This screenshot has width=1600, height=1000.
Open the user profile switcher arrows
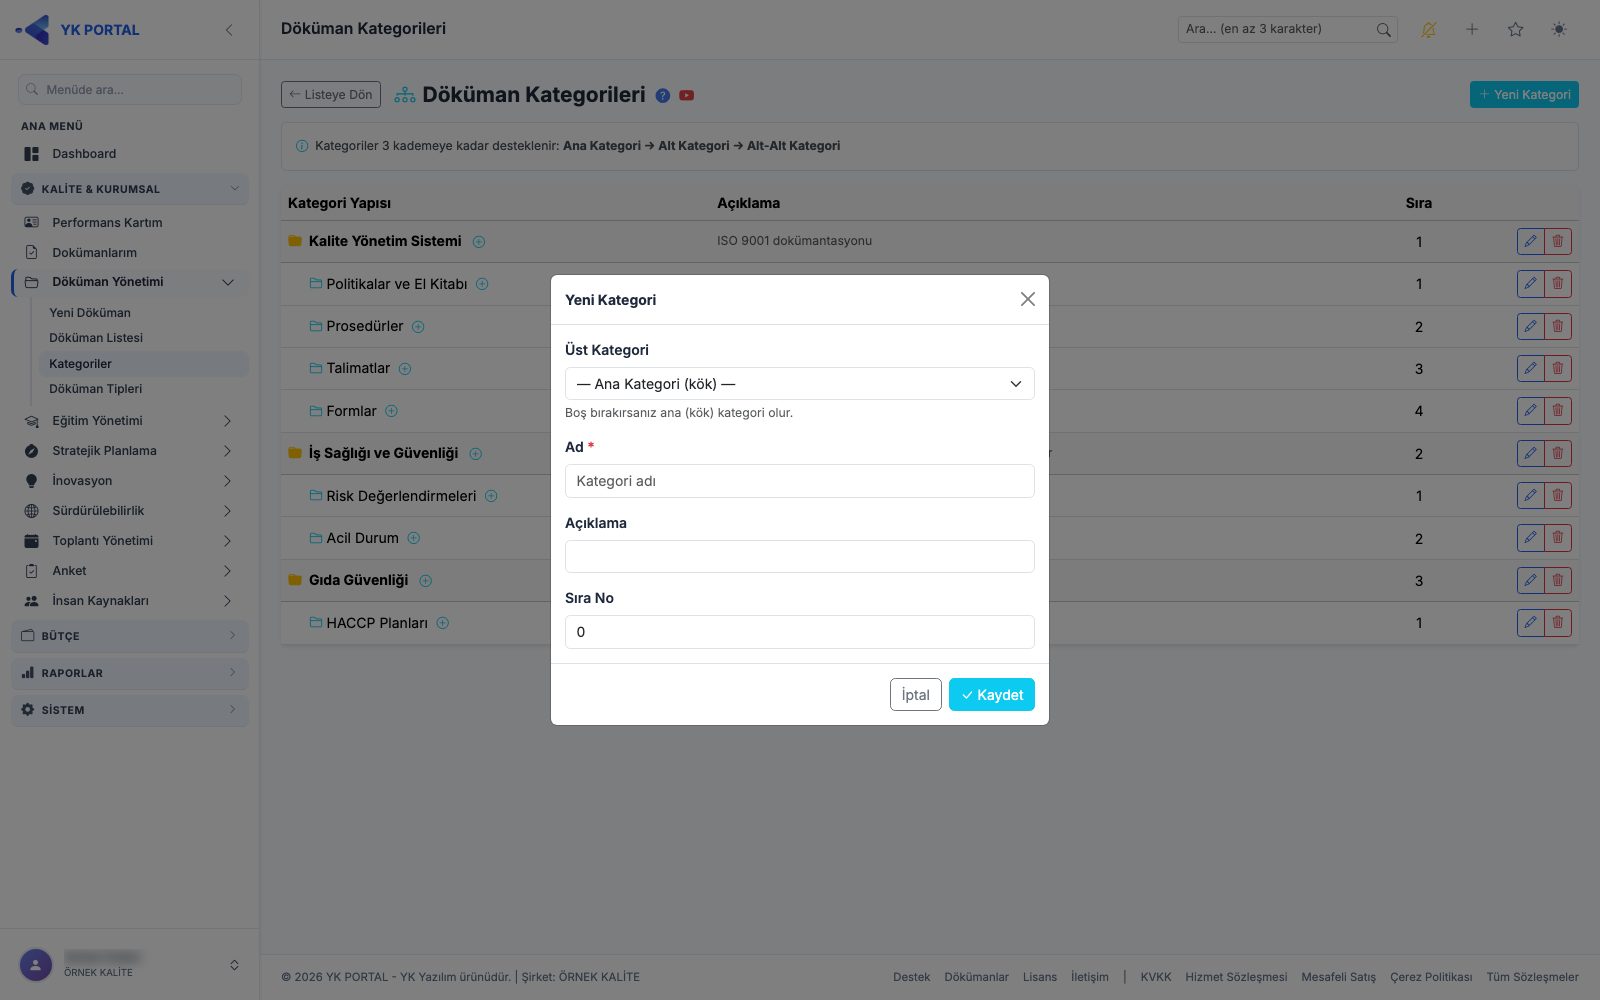(234, 965)
